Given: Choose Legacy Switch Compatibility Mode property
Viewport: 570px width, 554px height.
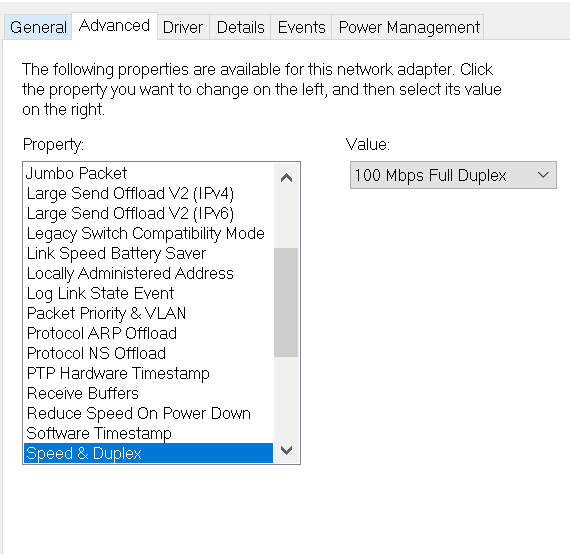Looking at the screenshot, I should (148, 233).
